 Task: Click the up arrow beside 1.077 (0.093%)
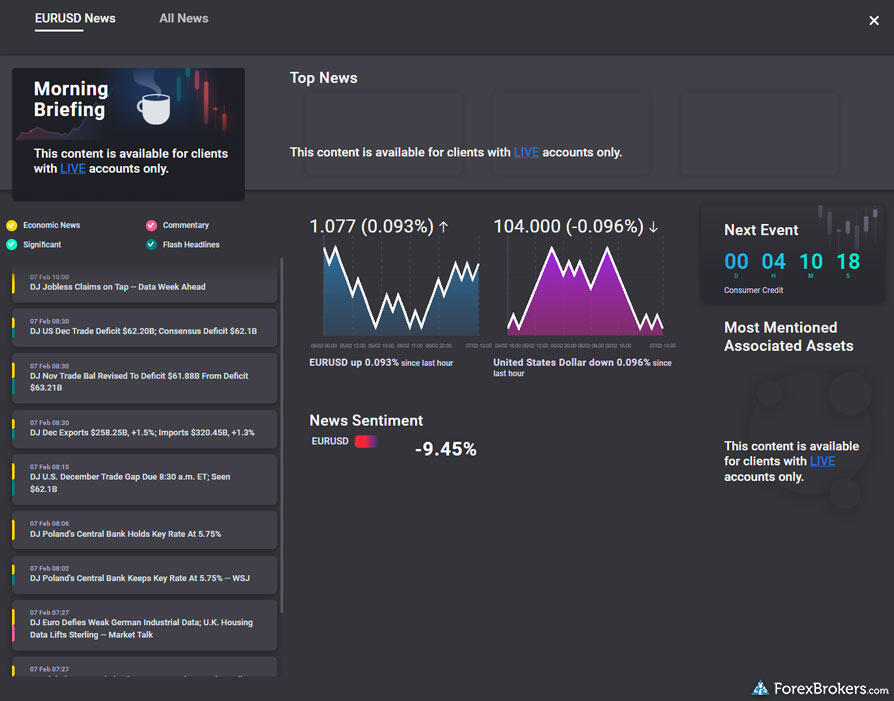(444, 227)
